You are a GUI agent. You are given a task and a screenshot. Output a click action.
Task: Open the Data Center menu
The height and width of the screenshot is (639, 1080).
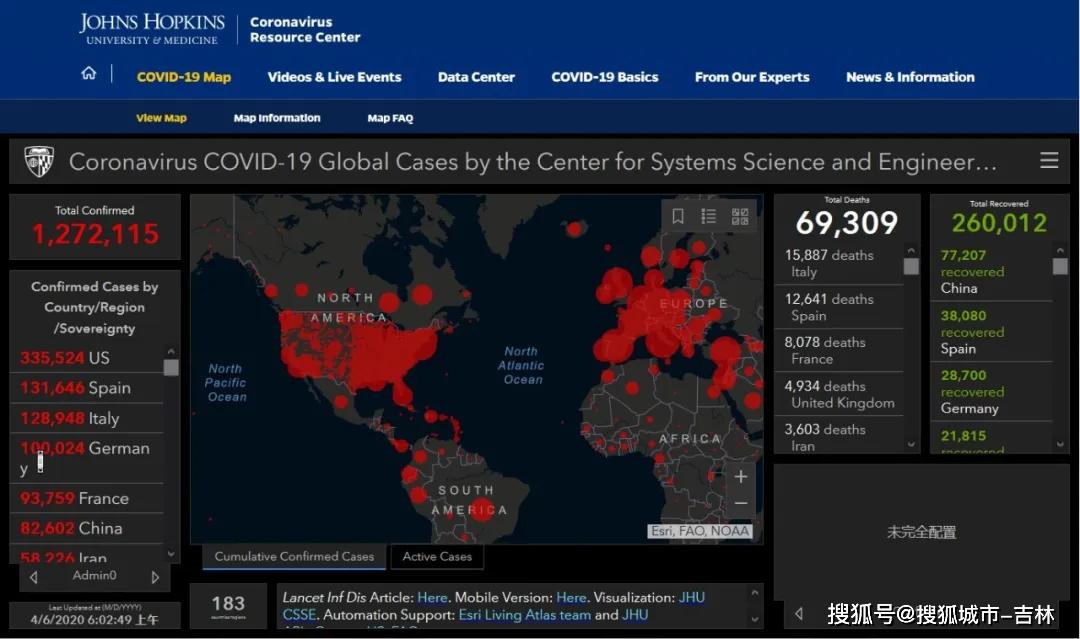476,77
